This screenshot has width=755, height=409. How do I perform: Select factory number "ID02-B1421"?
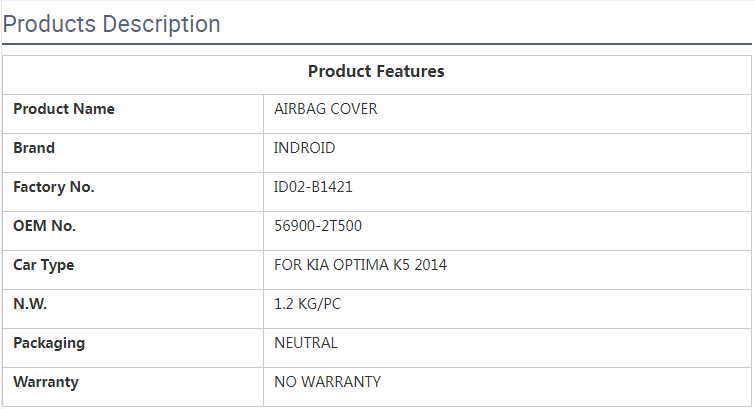313,187
